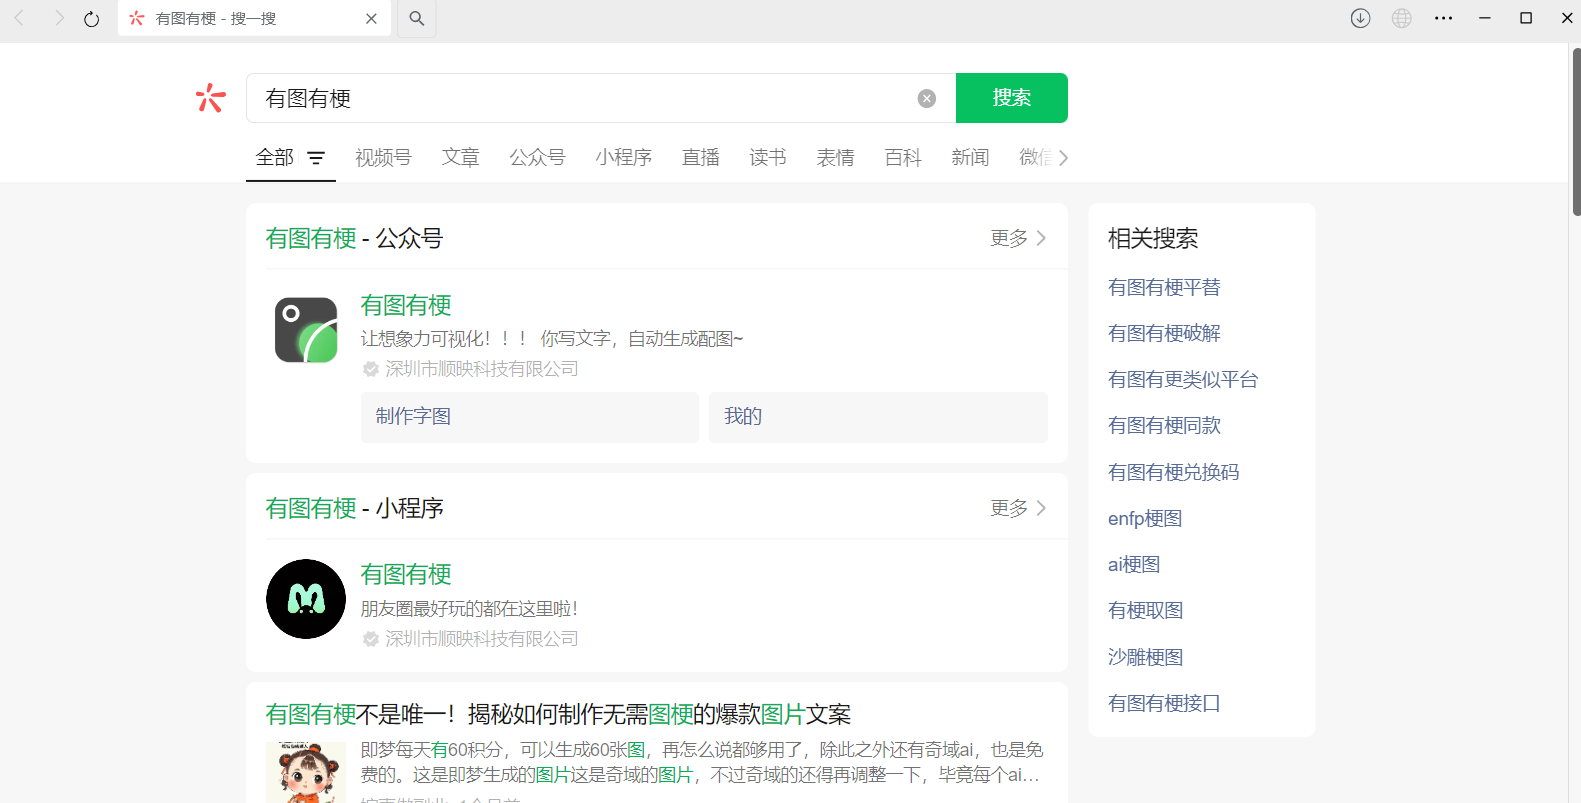
Task: Switch to the 直播 tab
Action: coord(701,158)
